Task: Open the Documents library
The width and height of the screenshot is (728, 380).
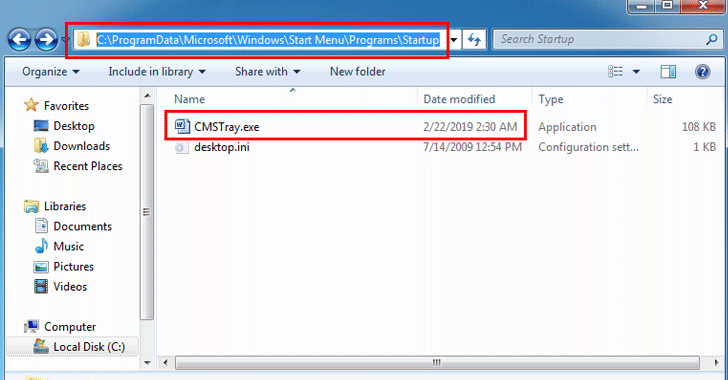Action: 83,226
